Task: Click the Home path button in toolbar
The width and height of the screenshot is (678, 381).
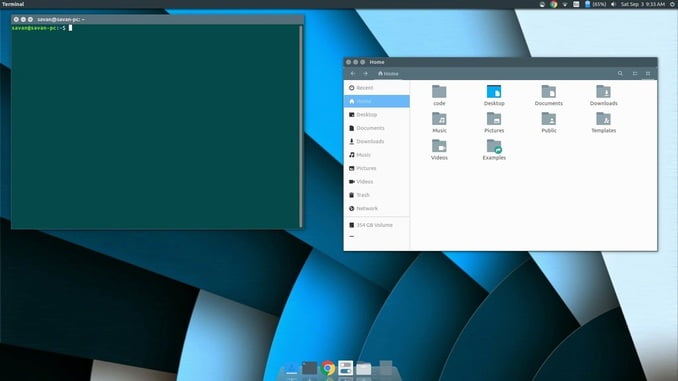Action: 388,74
